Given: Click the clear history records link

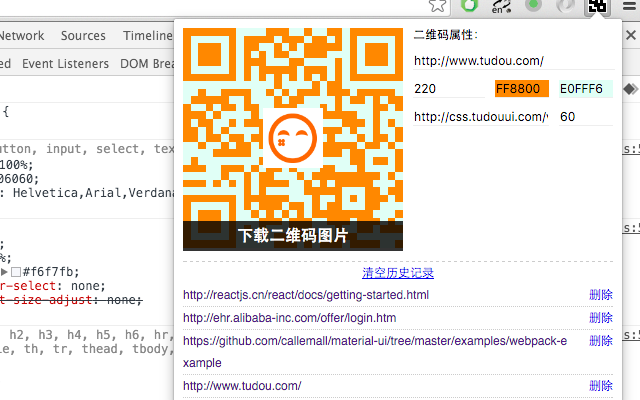Looking at the screenshot, I should (398, 273).
